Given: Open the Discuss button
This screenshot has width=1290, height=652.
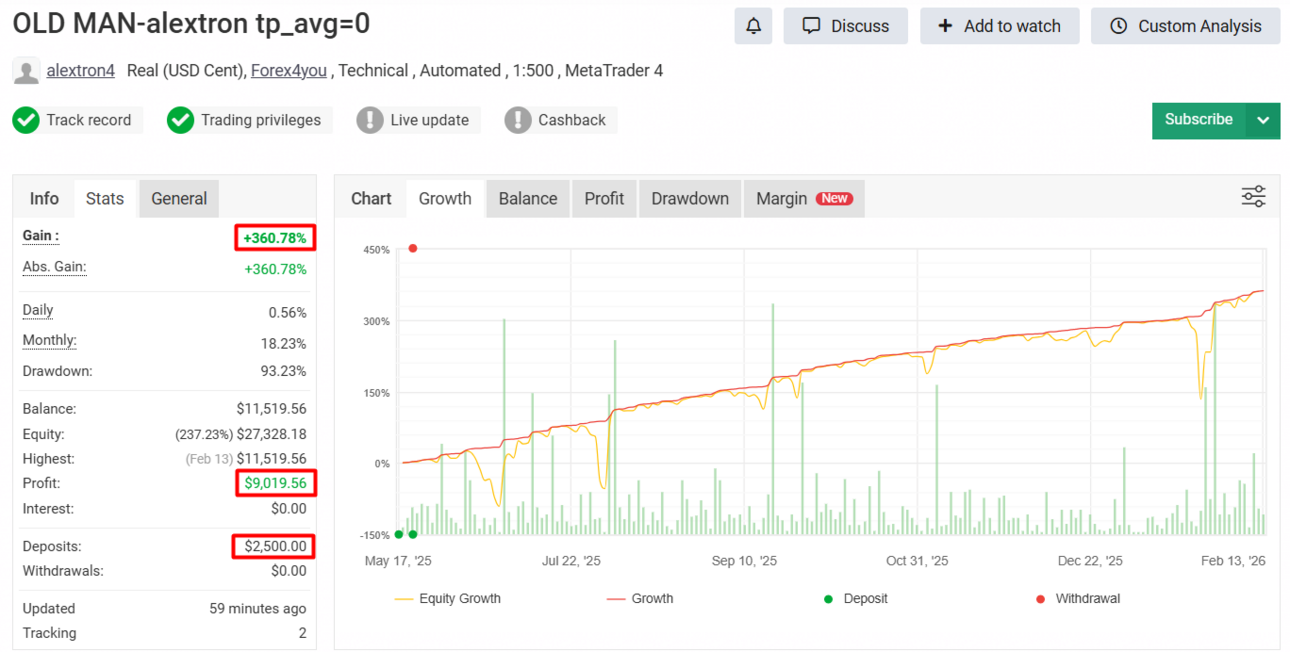Looking at the screenshot, I should (x=846, y=26).
